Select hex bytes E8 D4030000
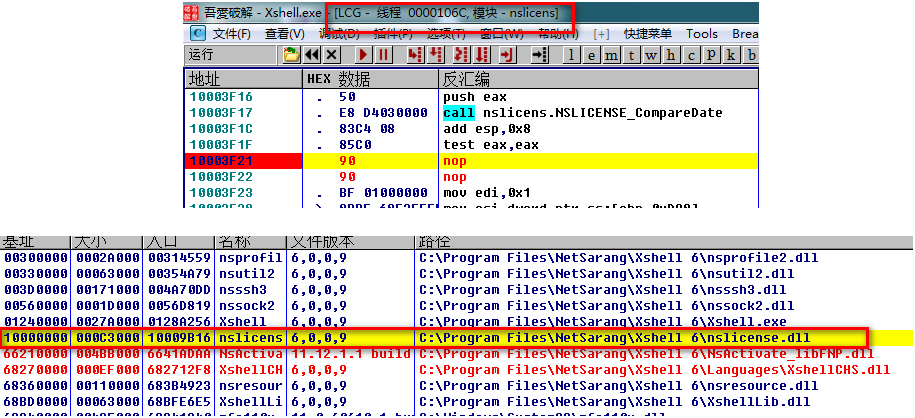 pyautogui.click(x=383, y=113)
